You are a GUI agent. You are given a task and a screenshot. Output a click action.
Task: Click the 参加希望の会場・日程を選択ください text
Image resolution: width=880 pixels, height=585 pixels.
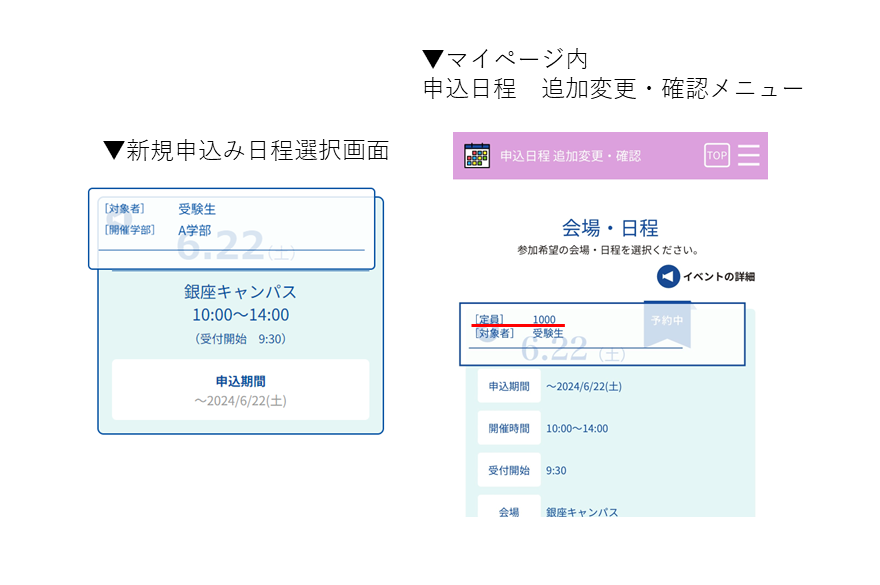(607, 250)
